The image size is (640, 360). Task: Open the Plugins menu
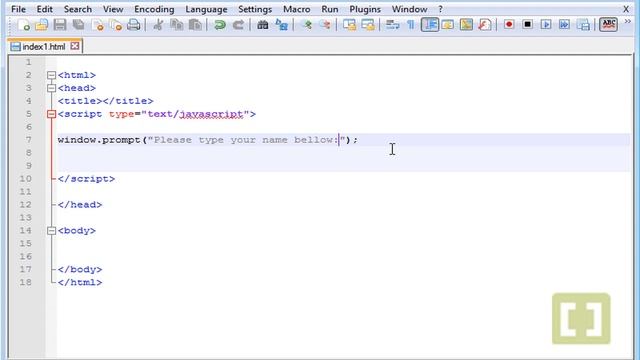[x=365, y=9]
